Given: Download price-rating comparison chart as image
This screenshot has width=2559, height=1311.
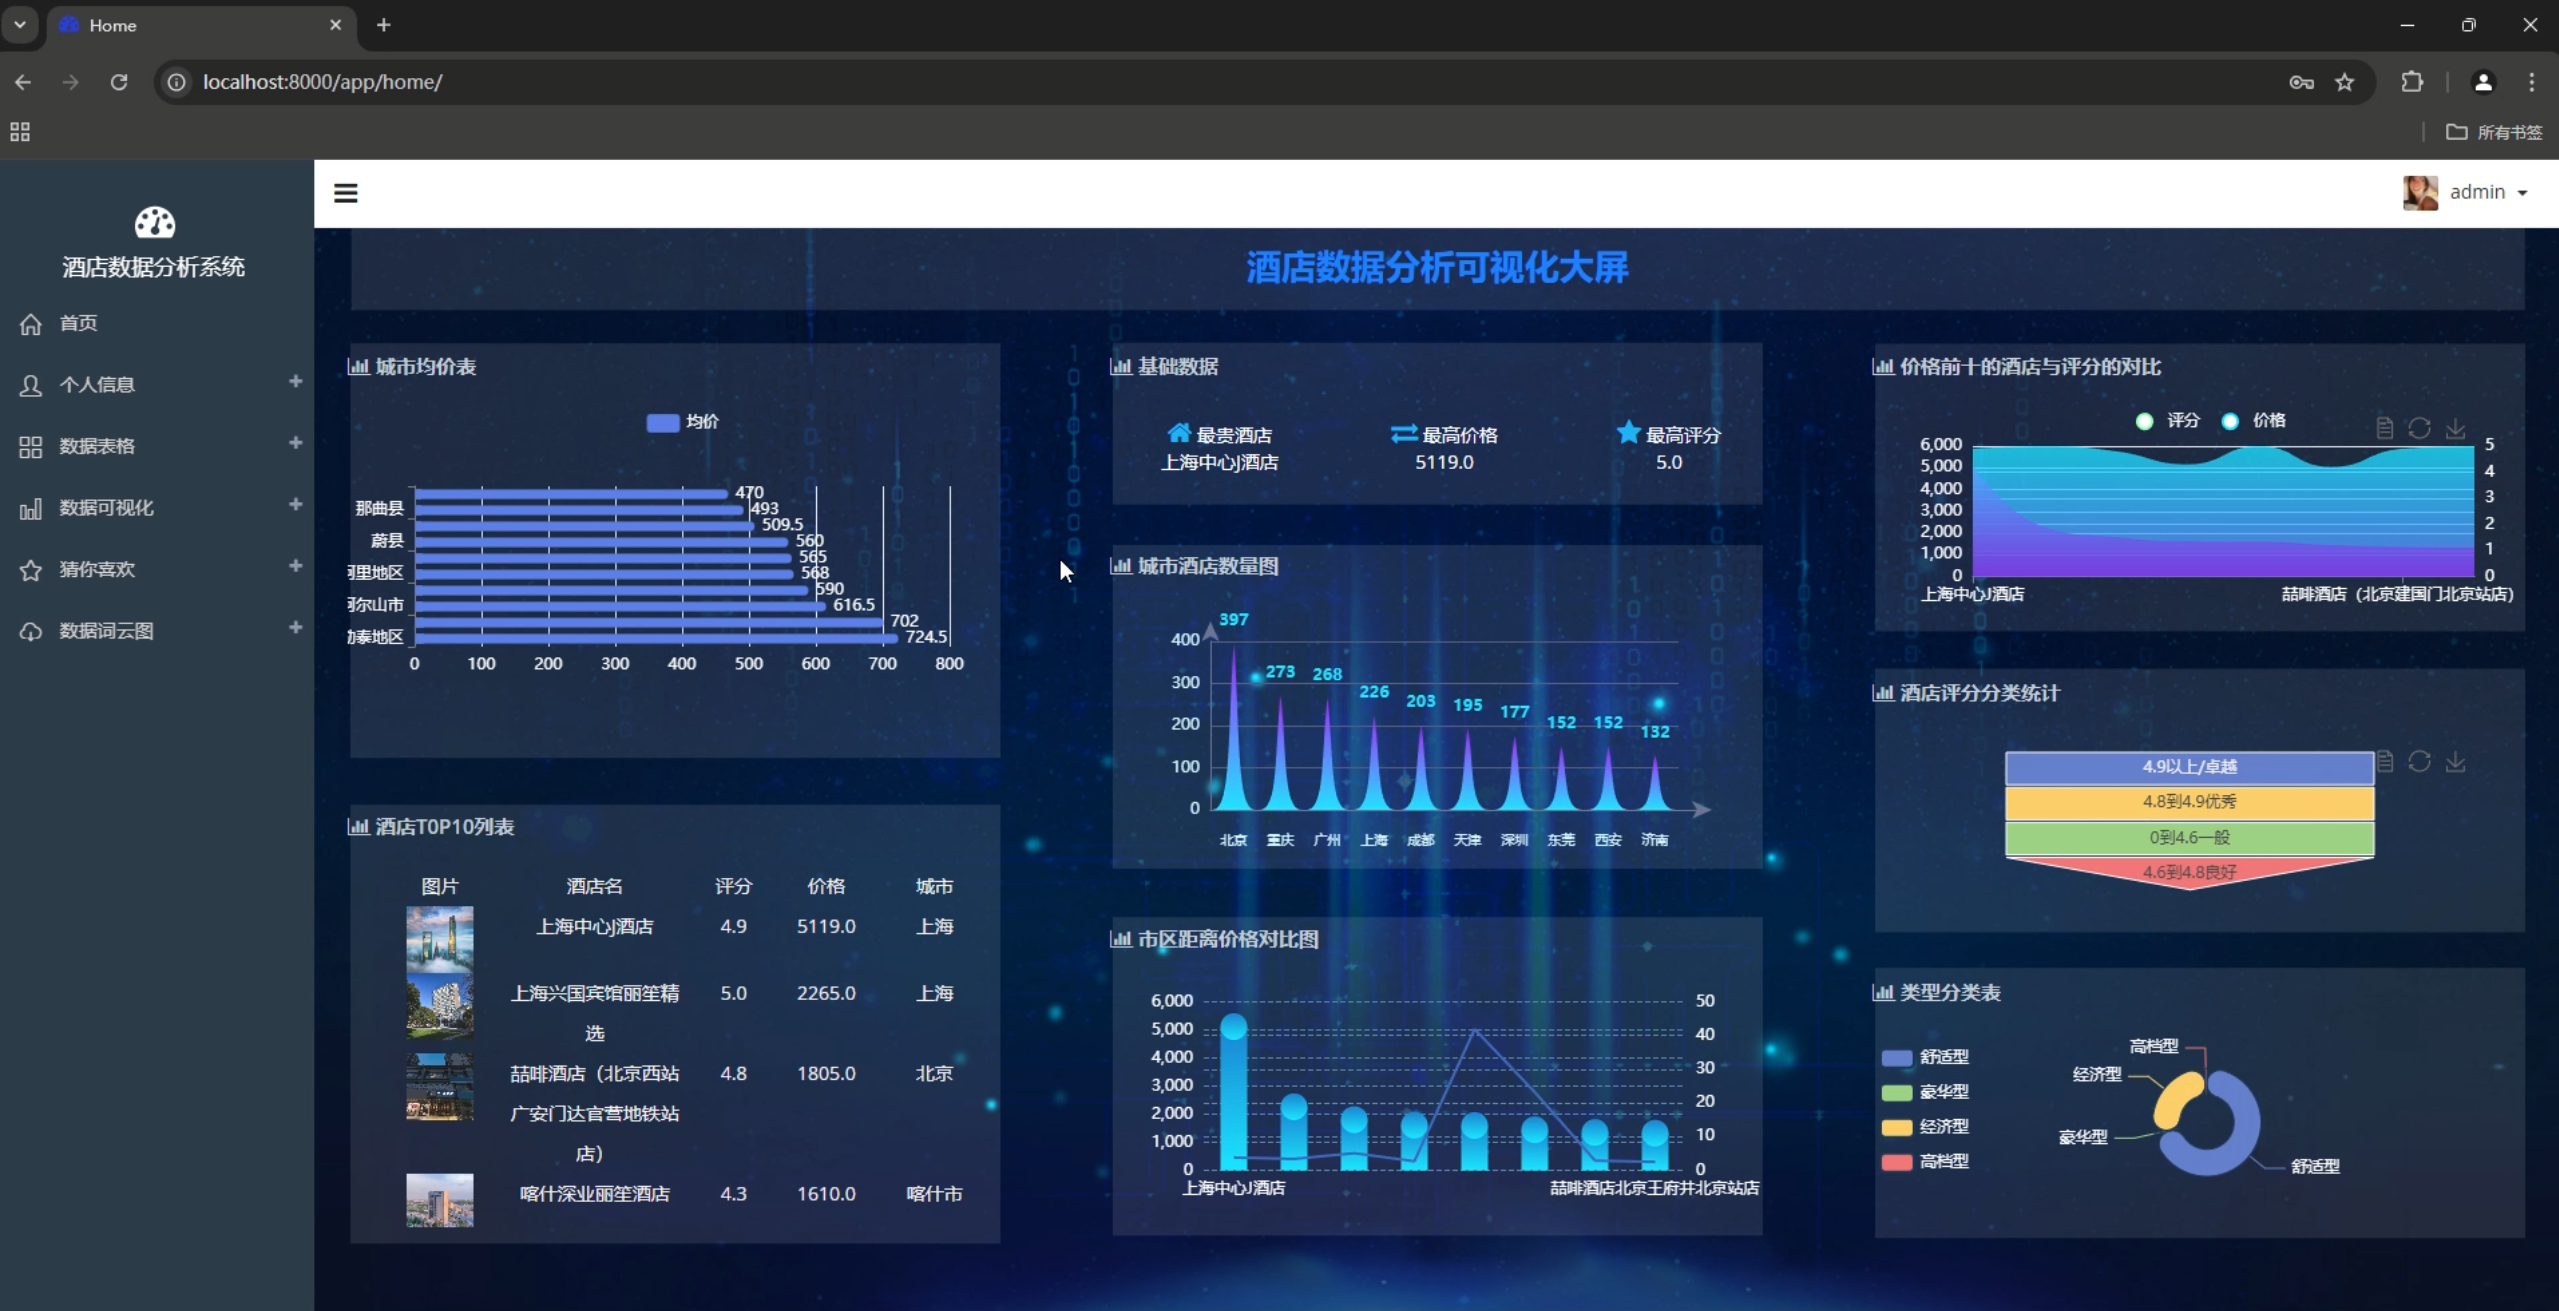Looking at the screenshot, I should click(x=2455, y=429).
